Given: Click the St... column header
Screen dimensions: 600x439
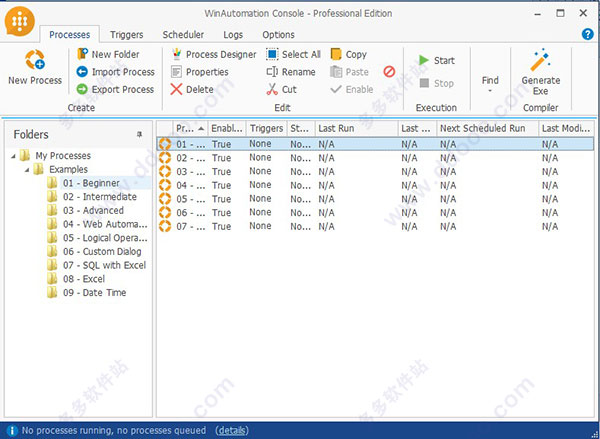Looking at the screenshot, I should pos(301,128).
